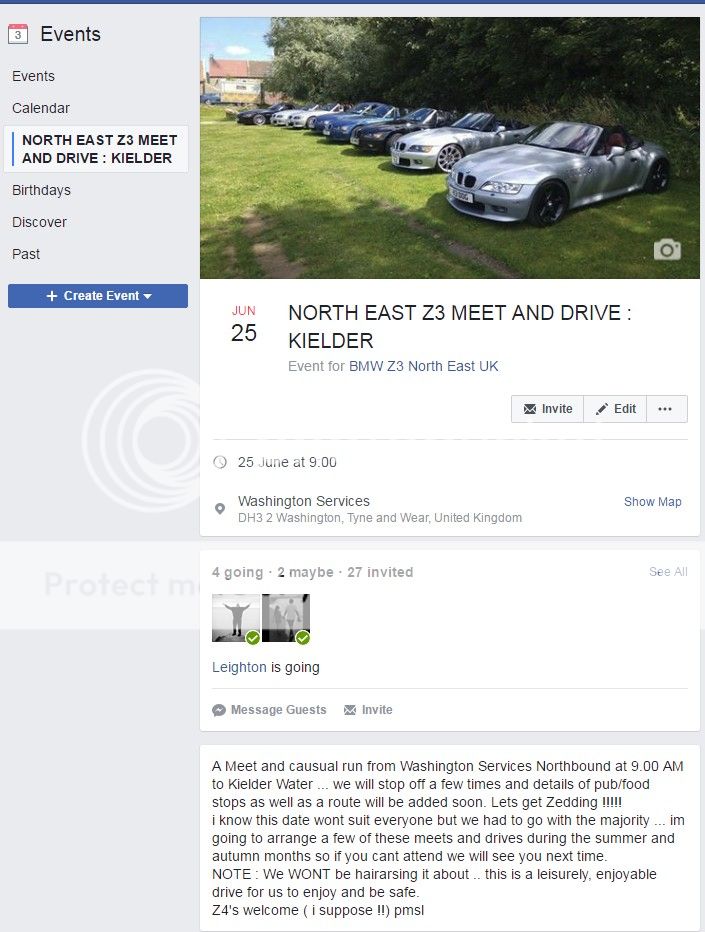Click Show Map link
This screenshot has width=705, height=932.
(x=653, y=502)
